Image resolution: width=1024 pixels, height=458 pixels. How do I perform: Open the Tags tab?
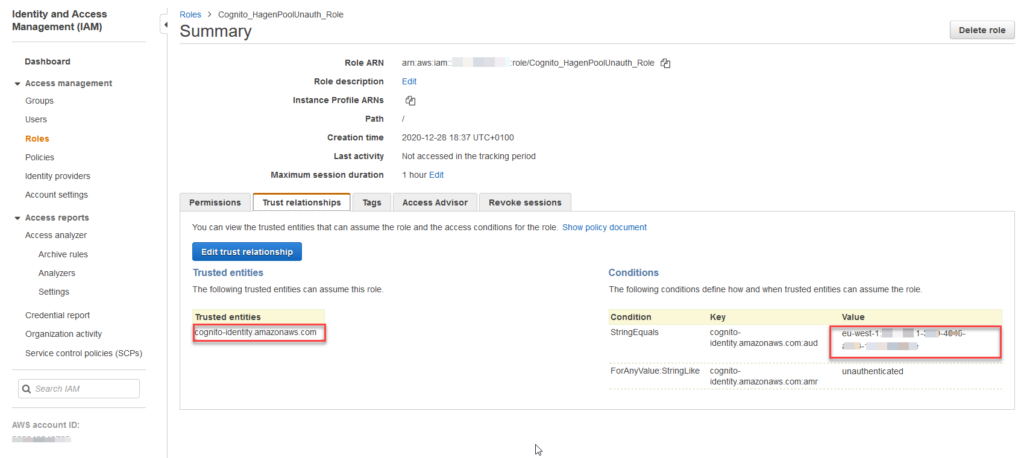pos(372,202)
